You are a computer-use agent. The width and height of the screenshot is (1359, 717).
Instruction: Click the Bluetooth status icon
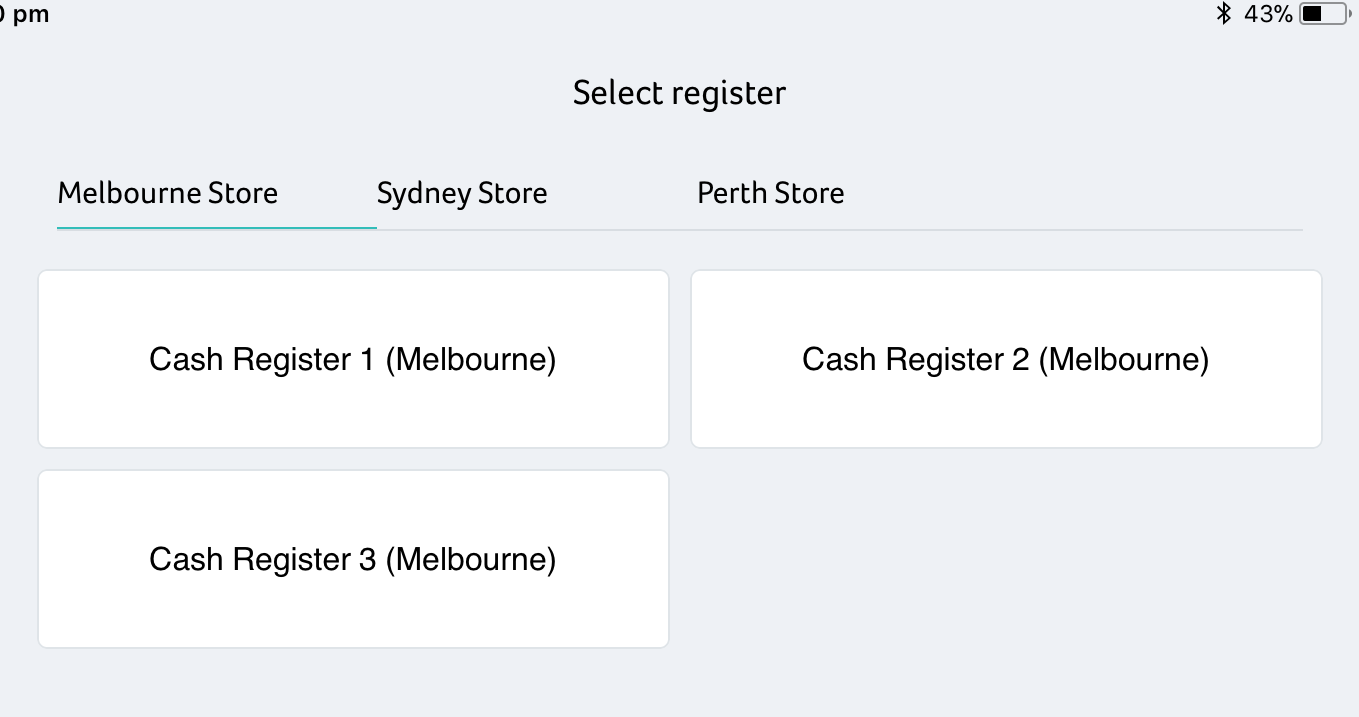(x=1223, y=14)
